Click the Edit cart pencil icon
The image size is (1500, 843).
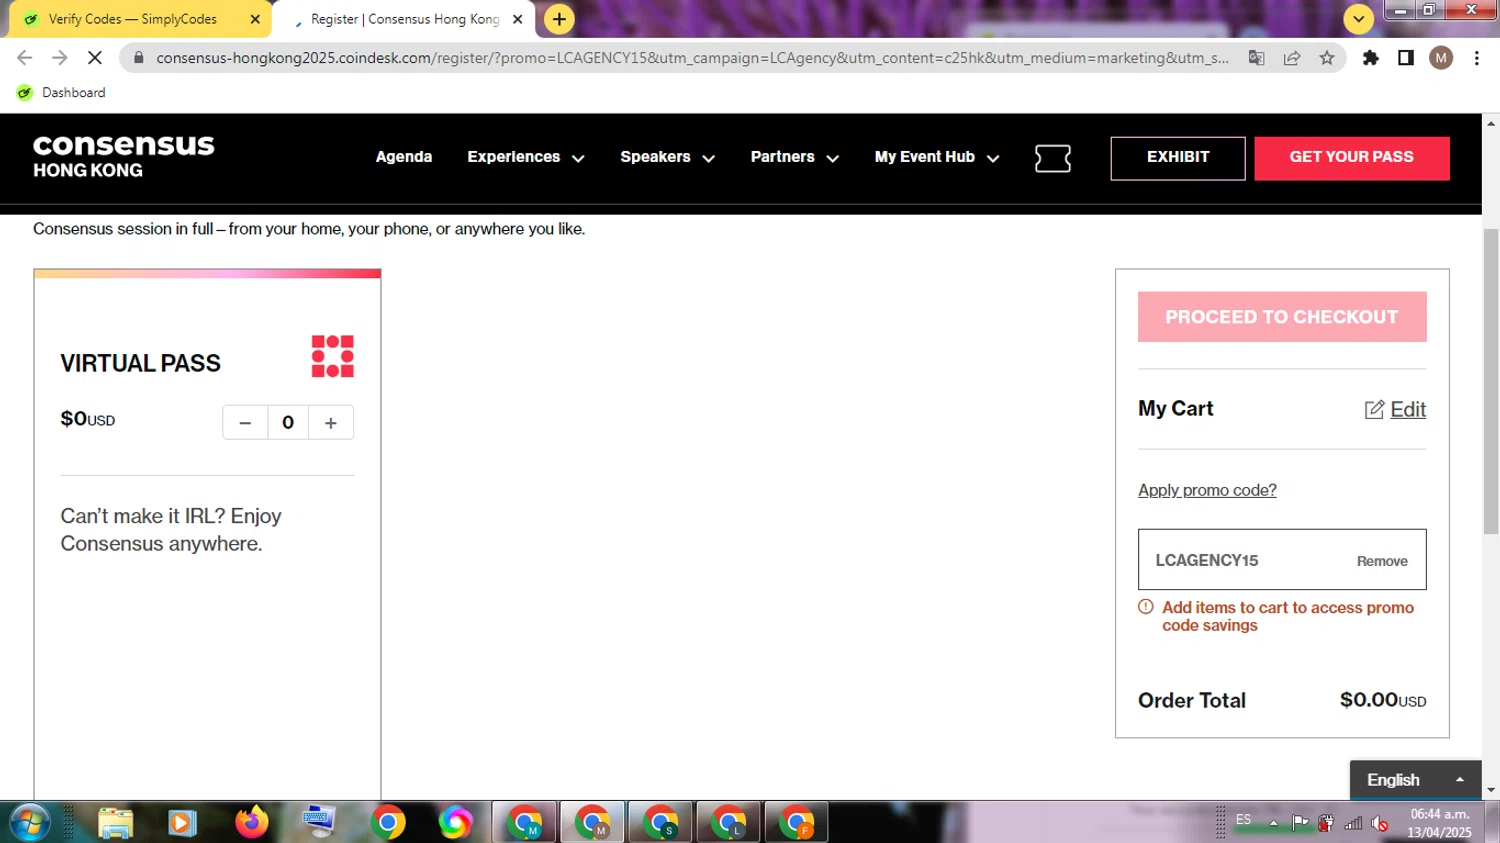pos(1374,409)
